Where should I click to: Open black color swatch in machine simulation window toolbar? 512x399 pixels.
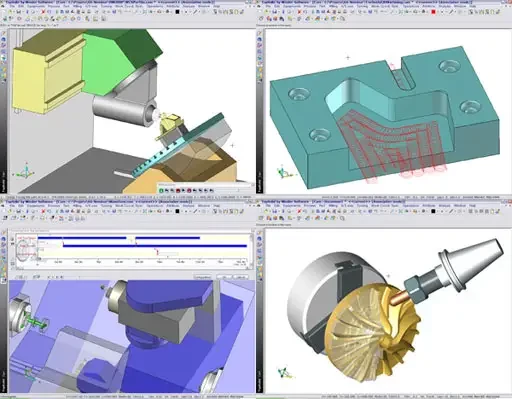tap(177, 12)
